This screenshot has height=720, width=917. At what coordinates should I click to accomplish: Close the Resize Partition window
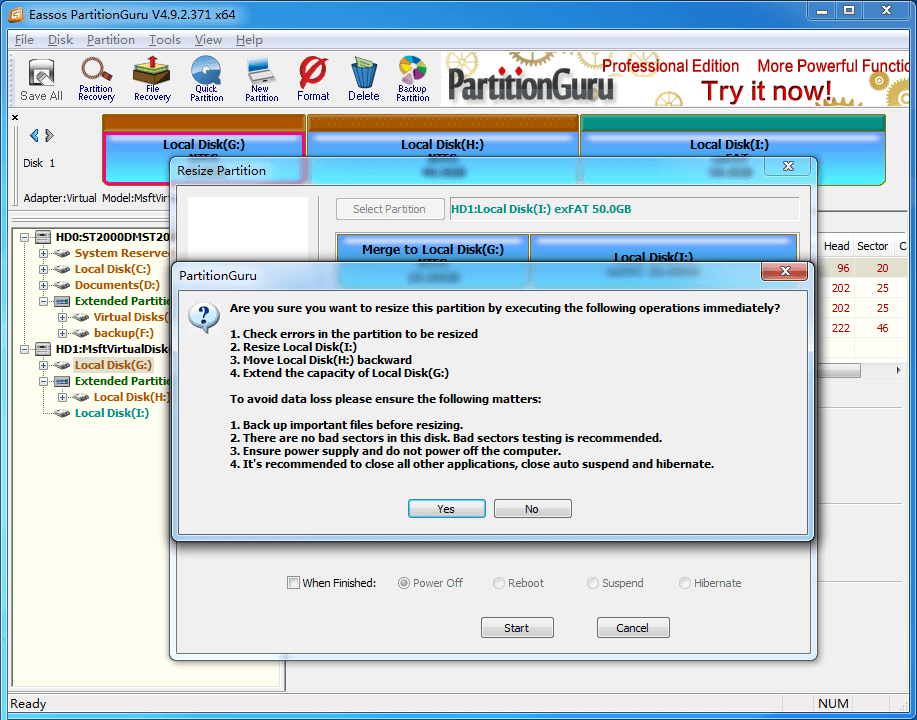tap(788, 166)
